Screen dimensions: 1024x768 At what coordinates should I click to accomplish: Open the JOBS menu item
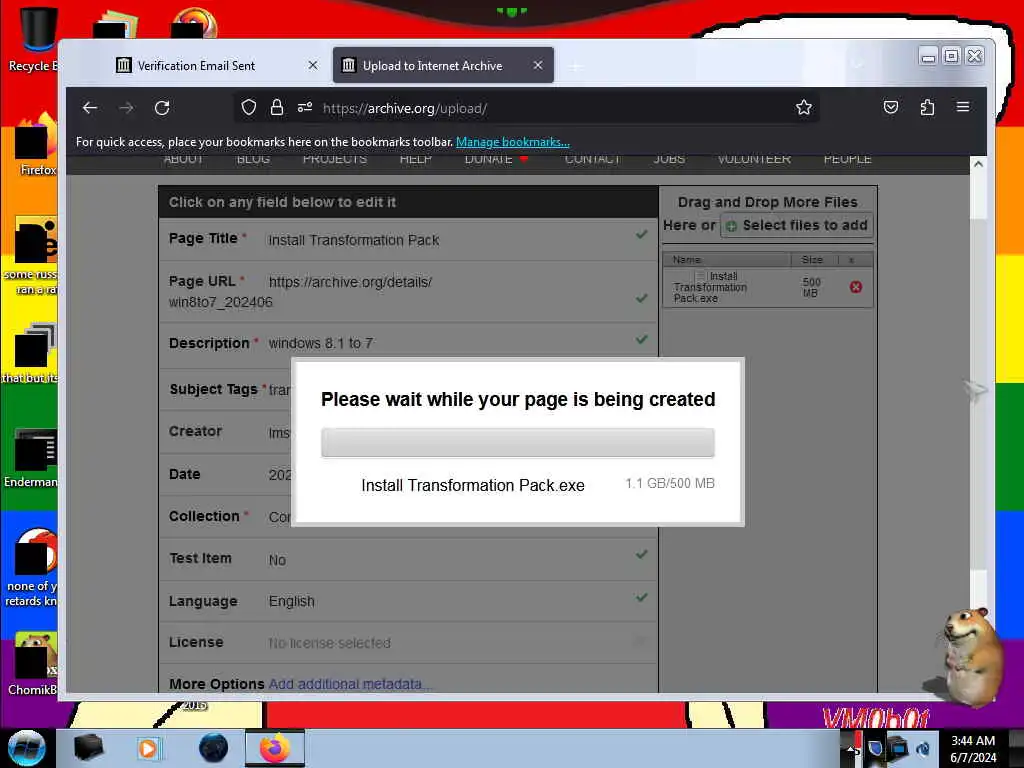669,159
